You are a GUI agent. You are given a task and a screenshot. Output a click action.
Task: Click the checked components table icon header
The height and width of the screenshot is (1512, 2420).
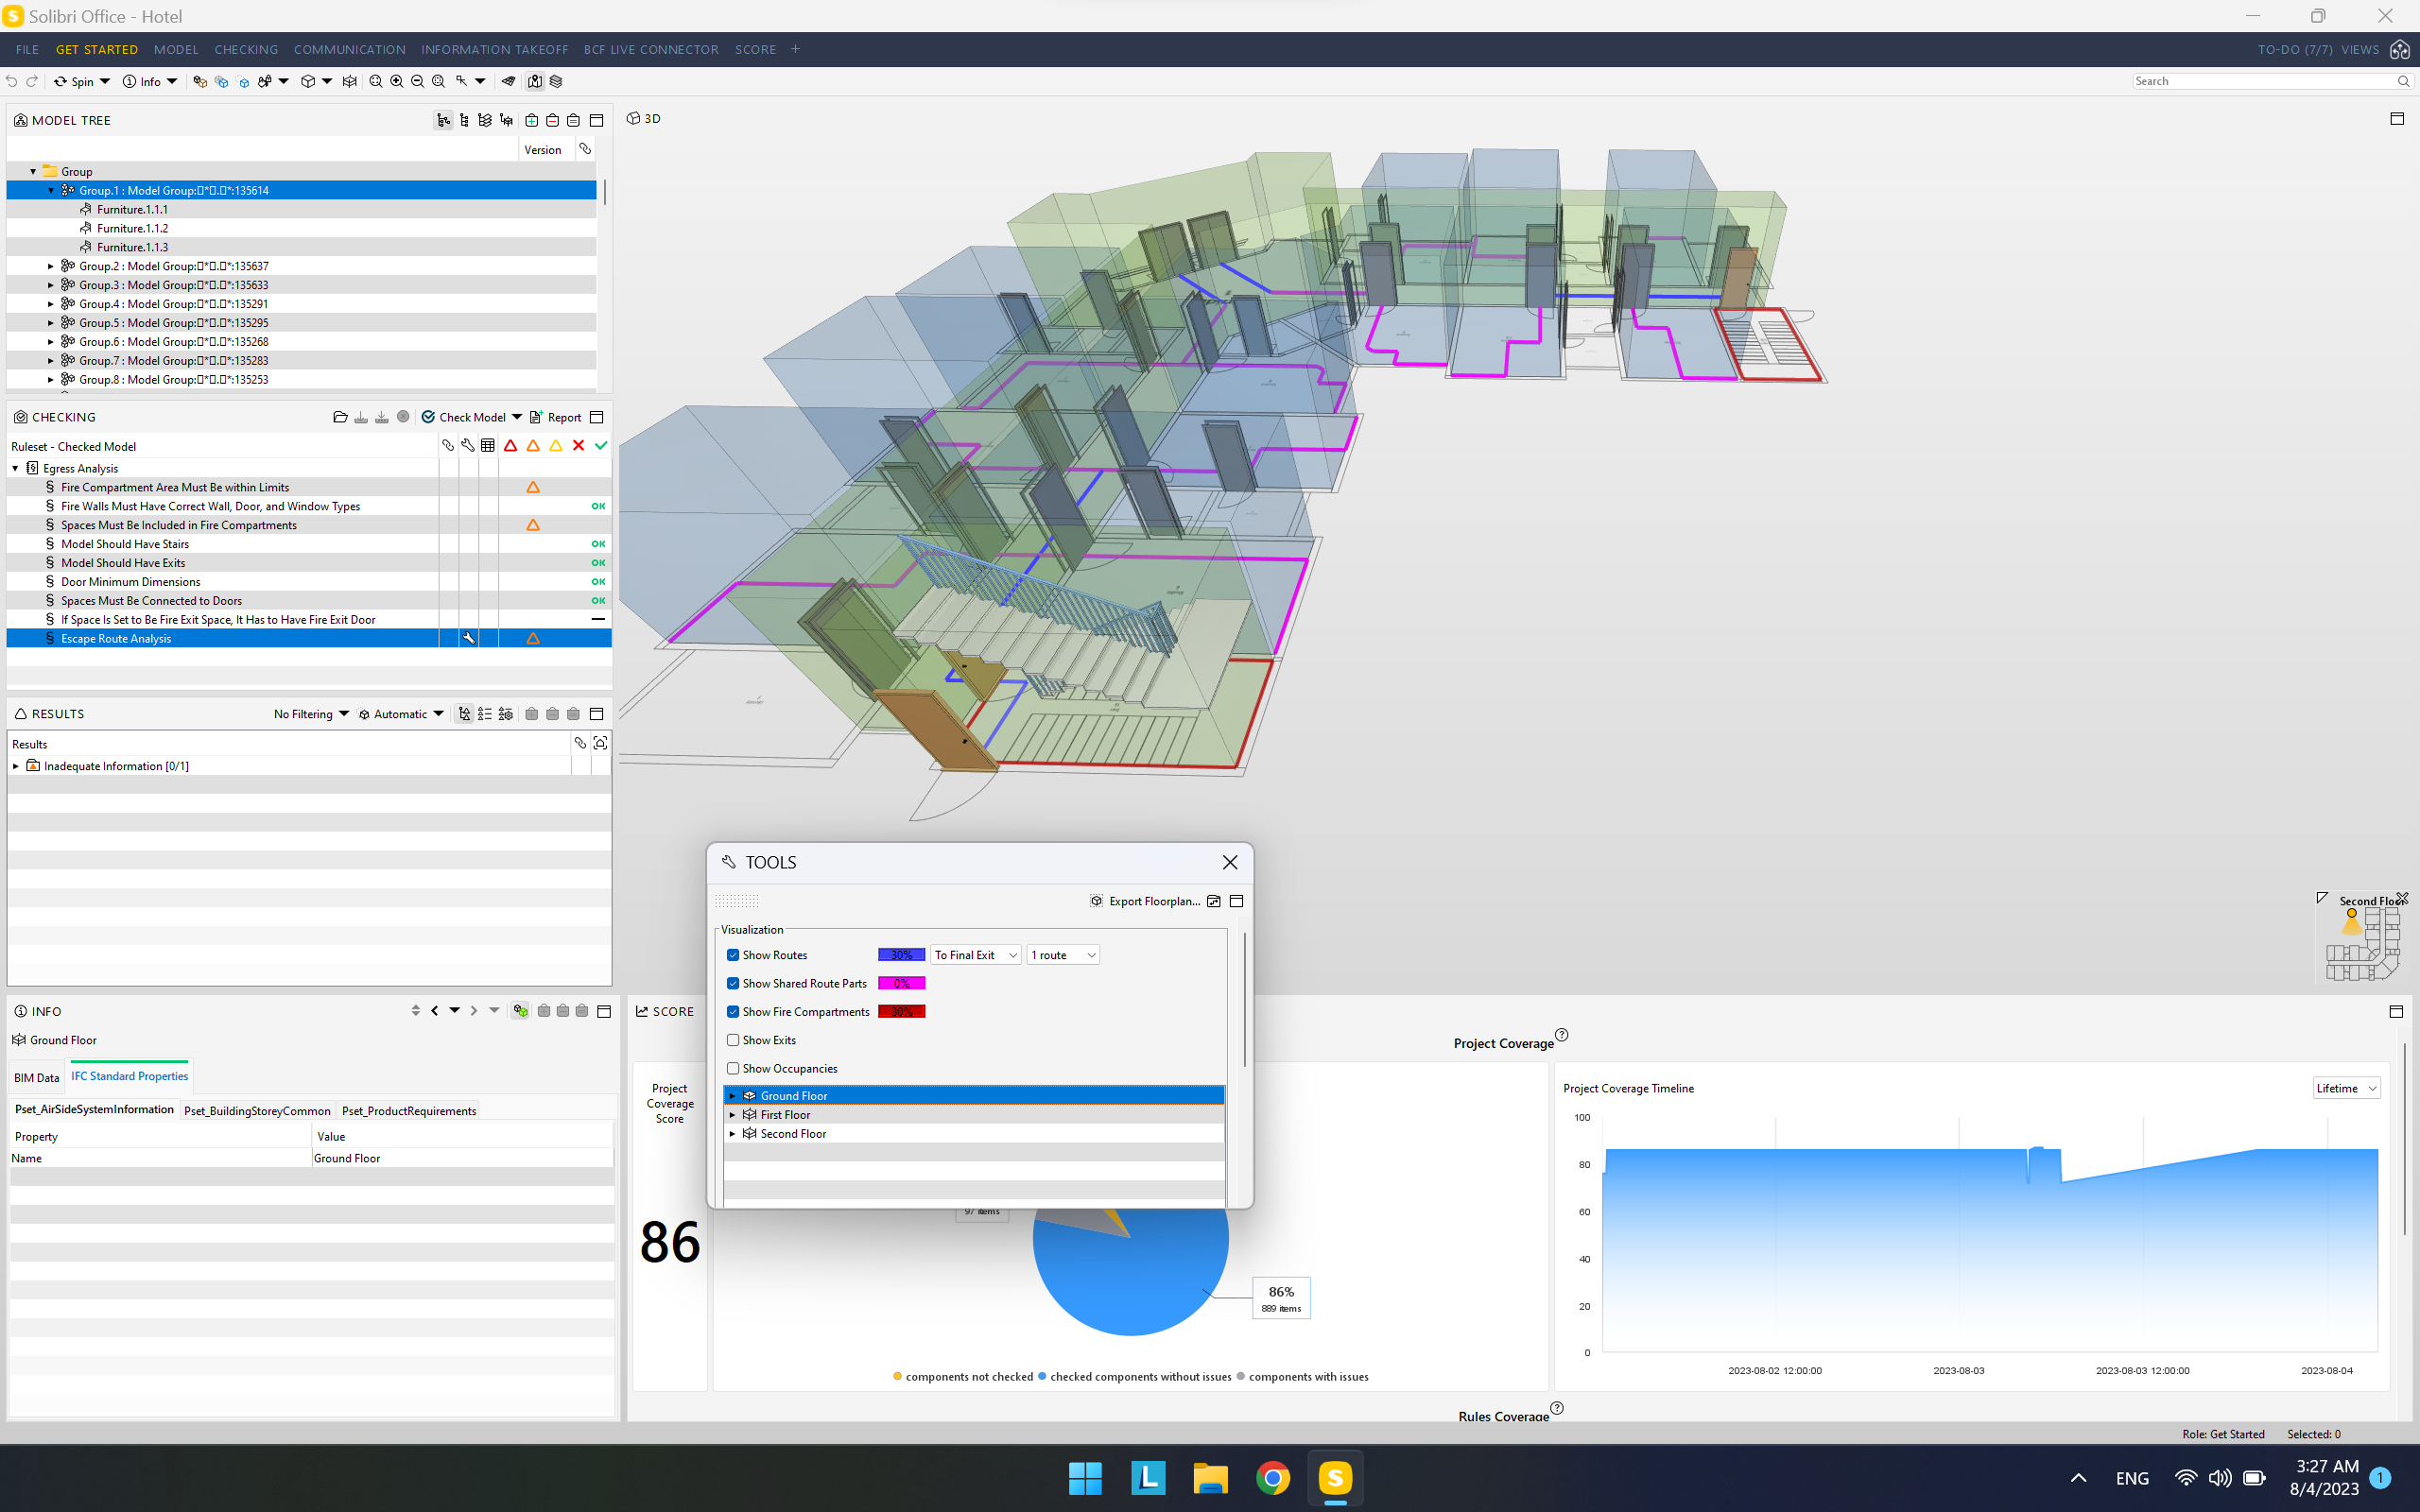tap(488, 446)
